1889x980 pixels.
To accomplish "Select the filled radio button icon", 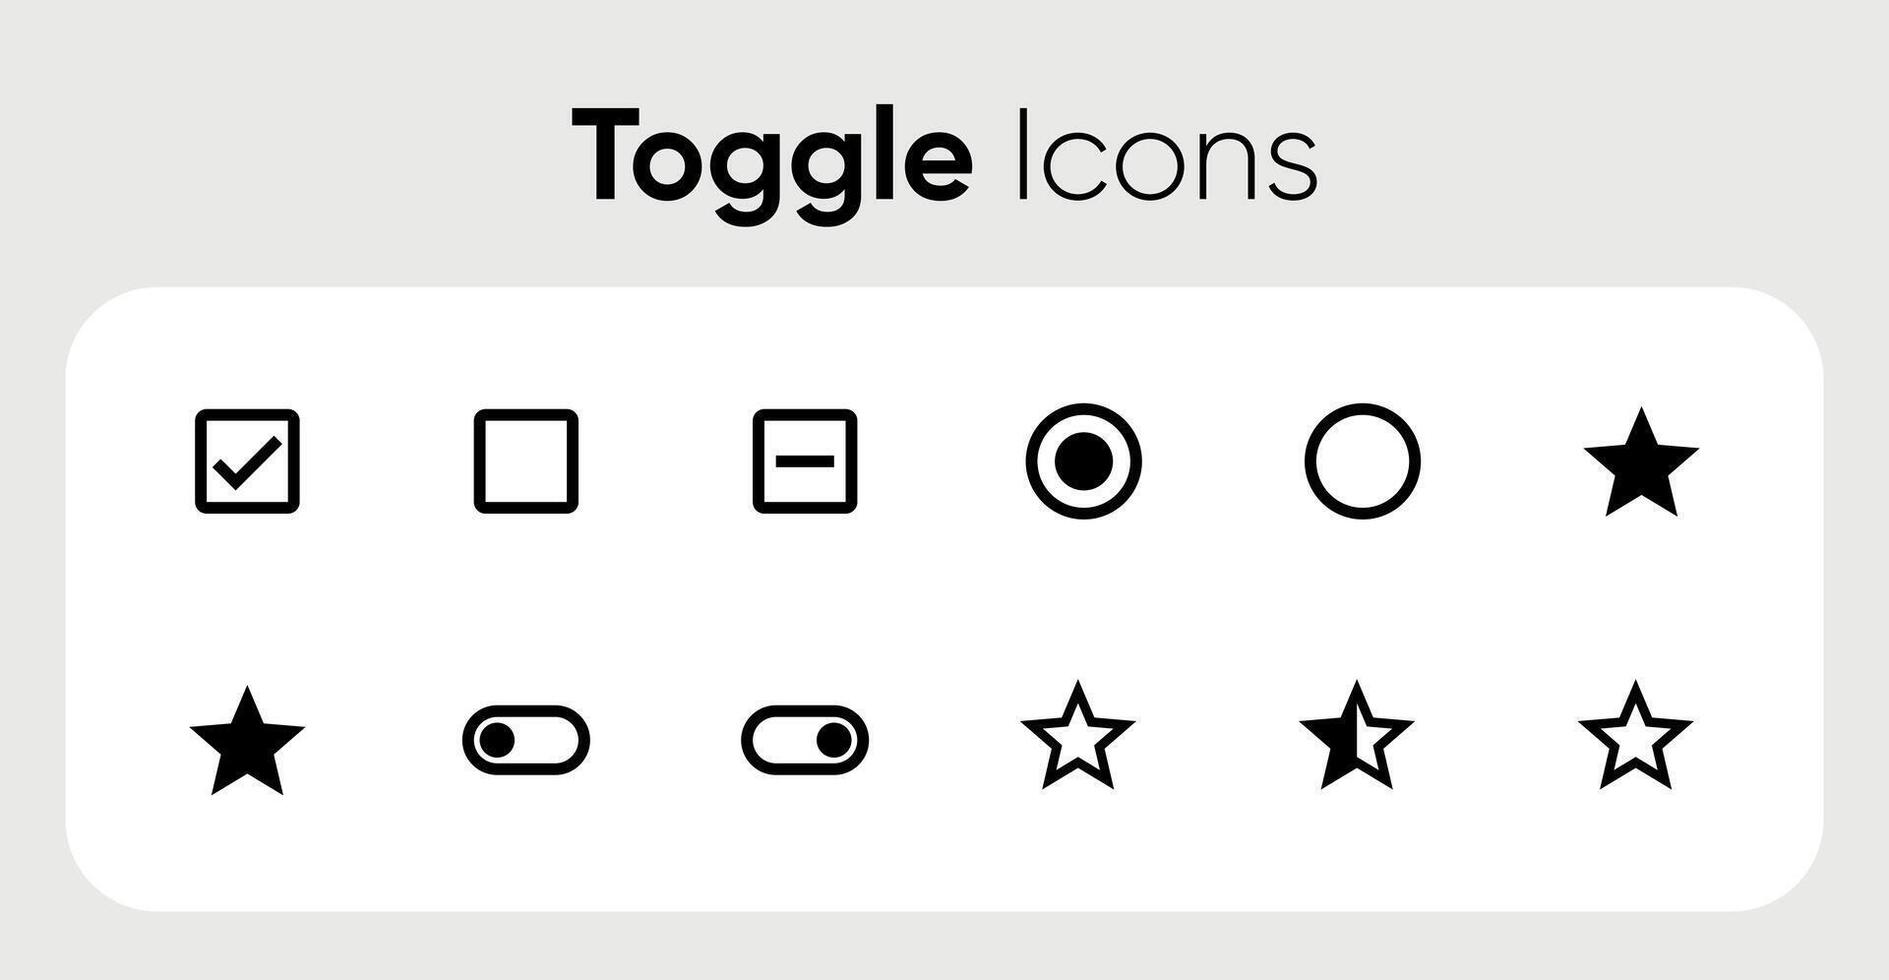I will (x=1084, y=461).
